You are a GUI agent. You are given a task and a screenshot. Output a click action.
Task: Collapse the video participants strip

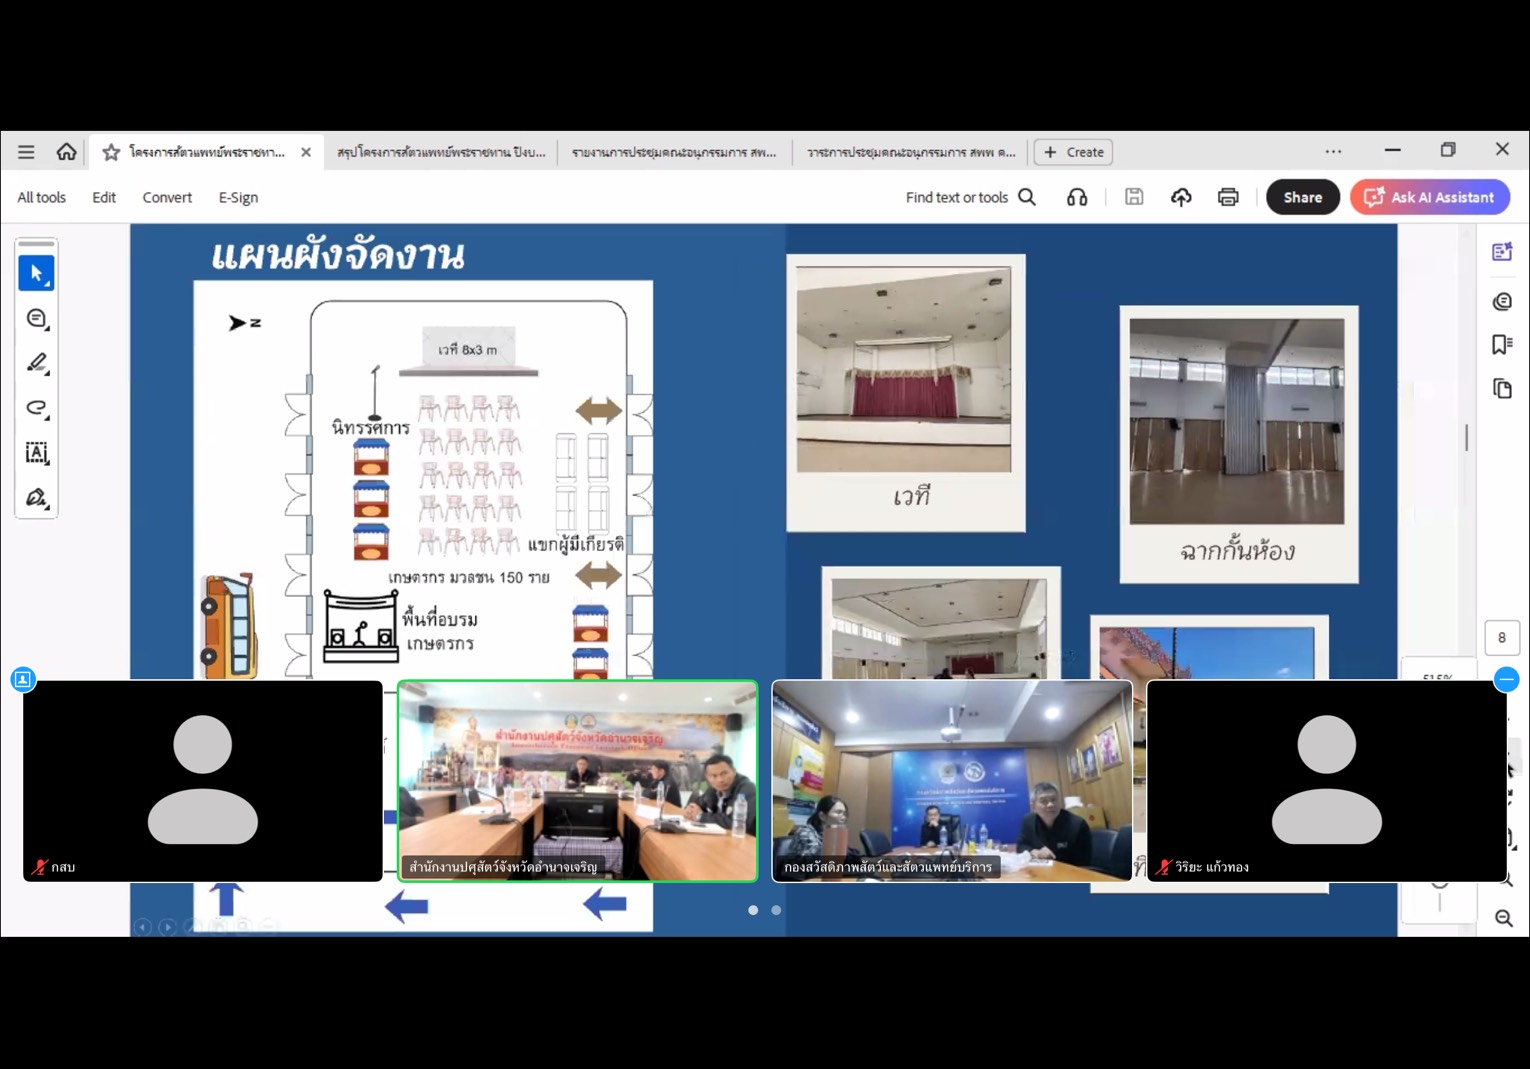pos(1506,680)
